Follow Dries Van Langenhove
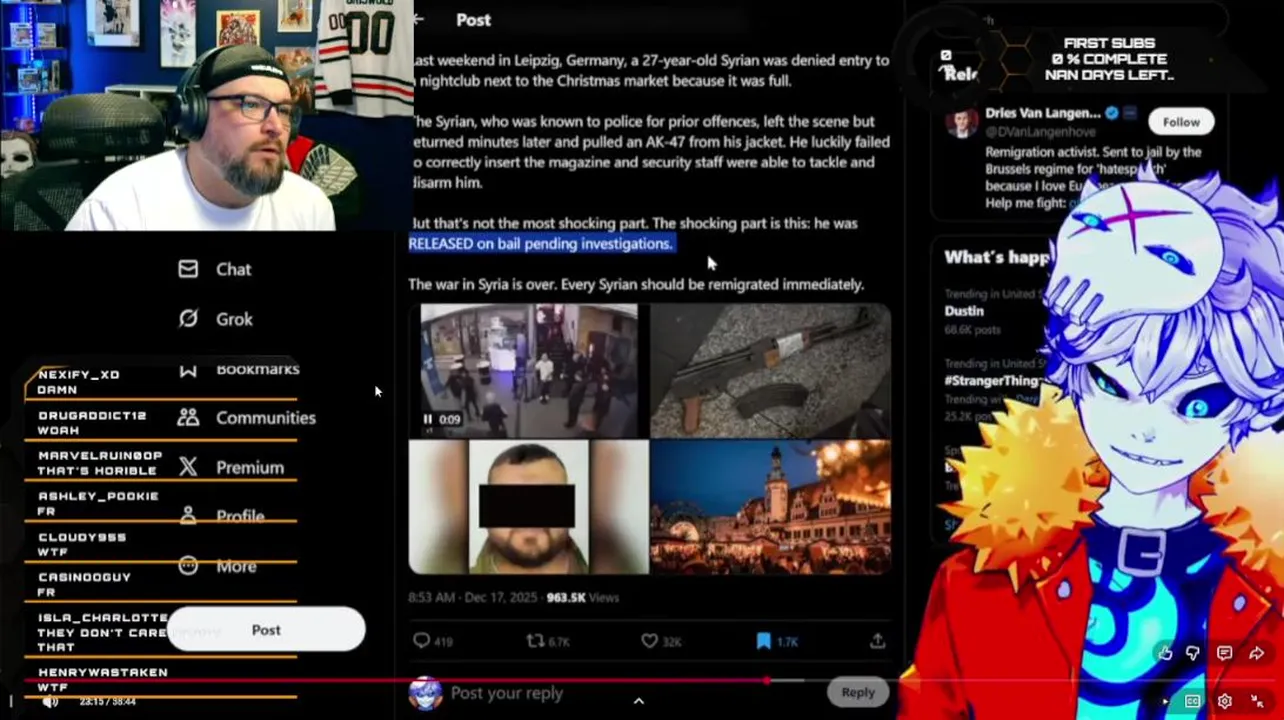1284x720 pixels. (x=1181, y=122)
